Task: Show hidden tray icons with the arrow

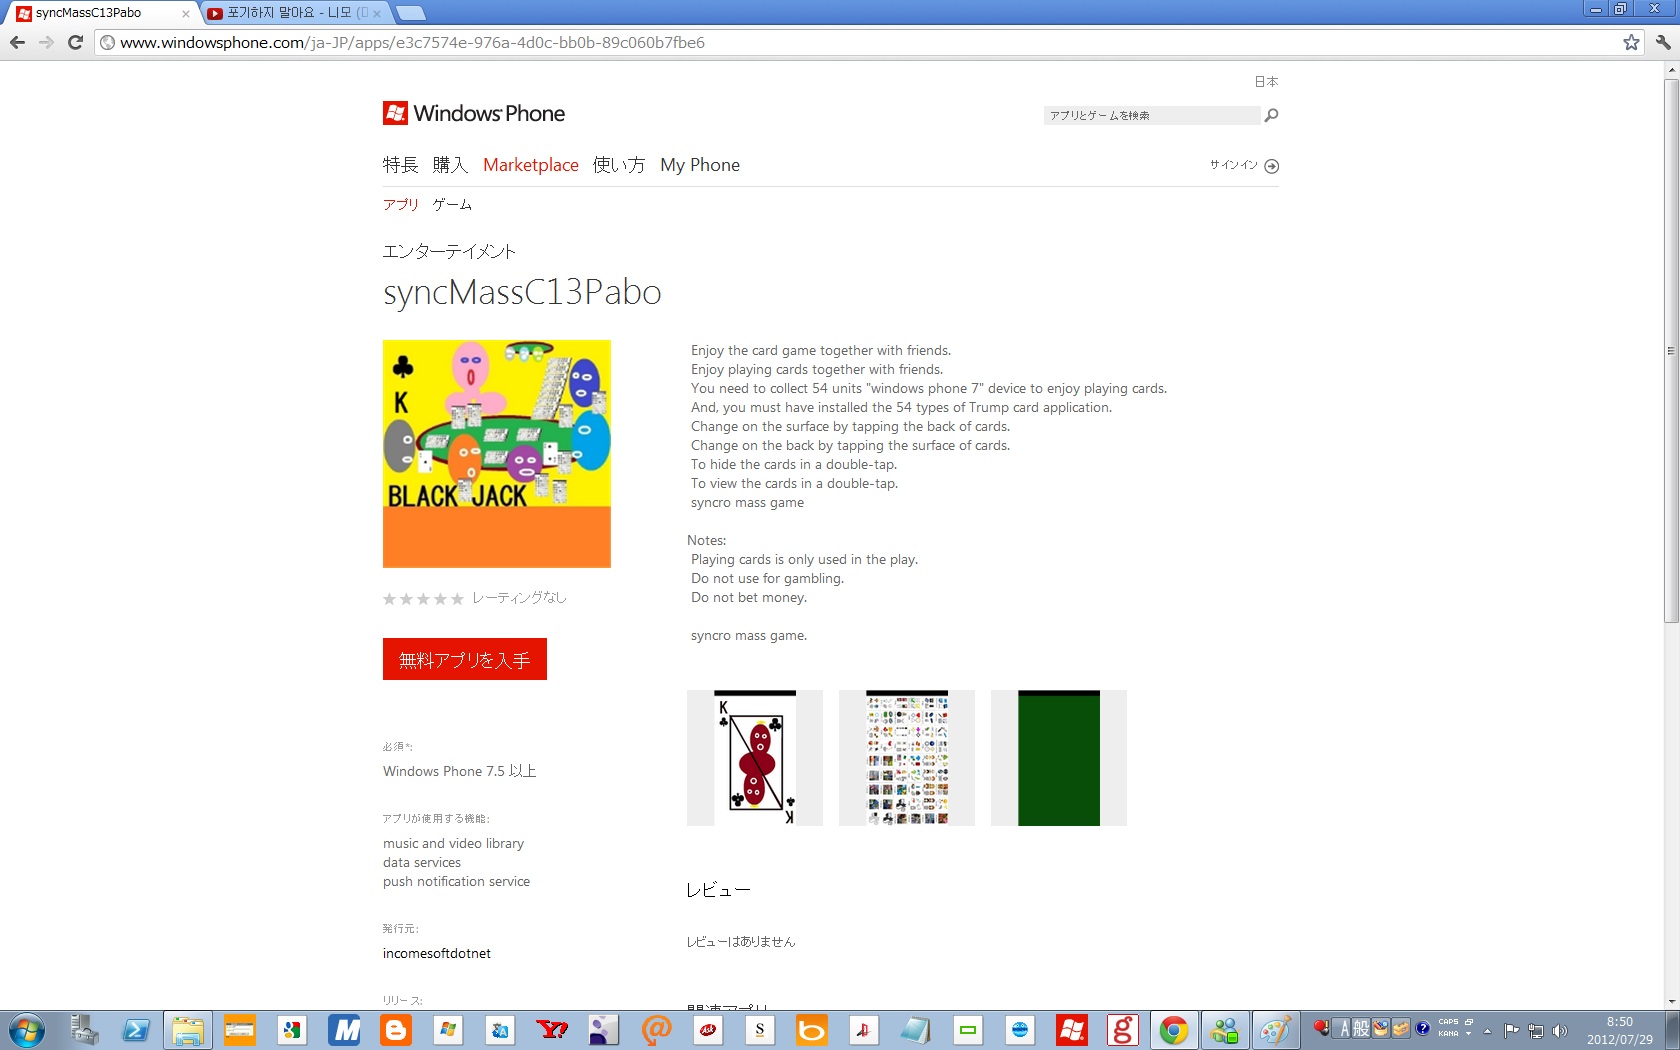Action: (x=1487, y=1031)
